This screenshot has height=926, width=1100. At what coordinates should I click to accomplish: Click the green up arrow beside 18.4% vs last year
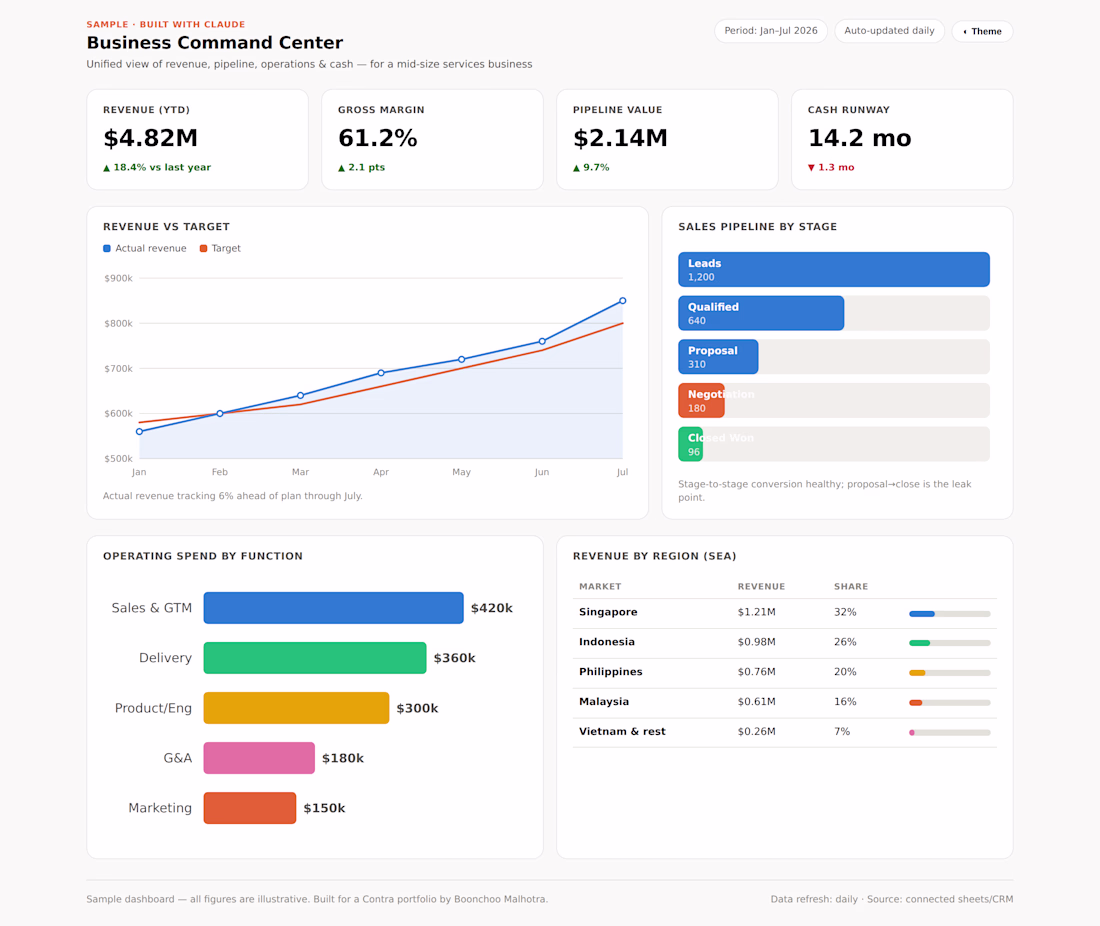tap(107, 168)
